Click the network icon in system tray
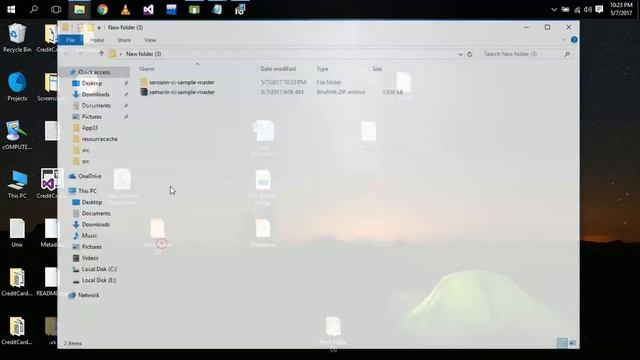This screenshot has height=360, width=640. coord(577,9)
